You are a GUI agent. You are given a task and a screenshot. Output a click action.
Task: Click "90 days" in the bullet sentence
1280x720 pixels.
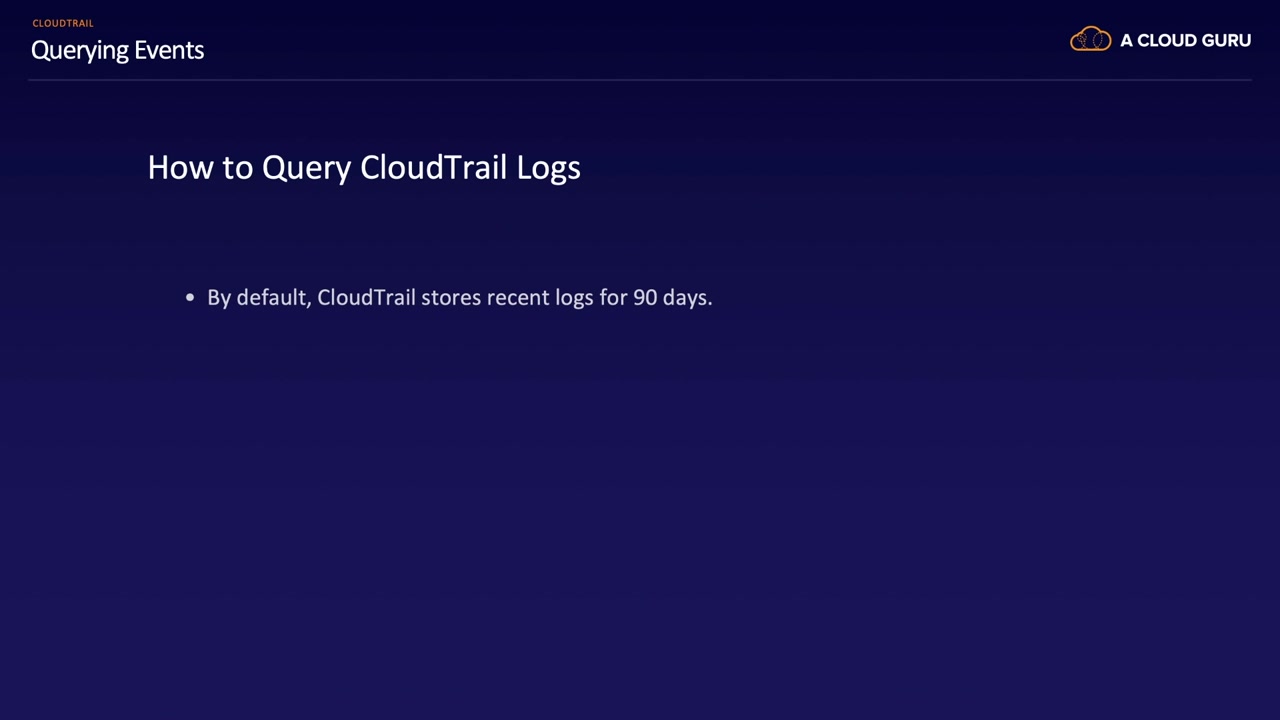point(670,298)
